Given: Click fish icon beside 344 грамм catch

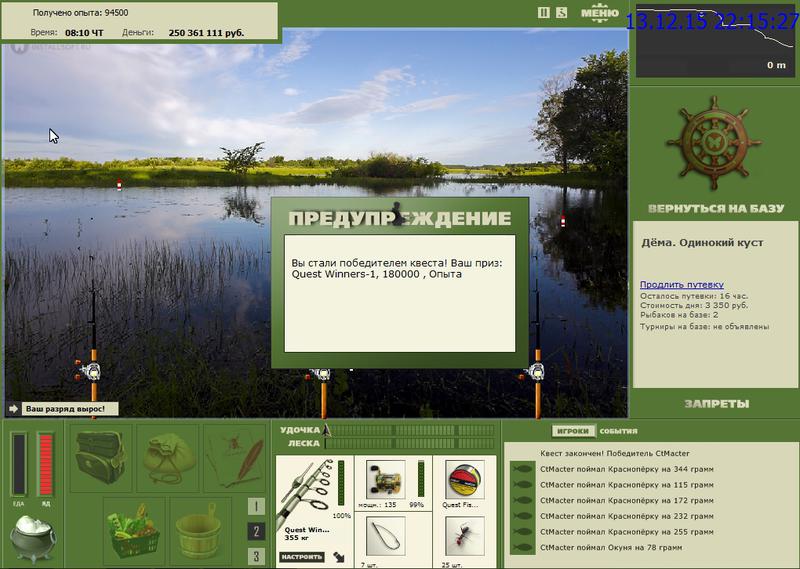Looking at the screenshot, I should coord(522,469).
